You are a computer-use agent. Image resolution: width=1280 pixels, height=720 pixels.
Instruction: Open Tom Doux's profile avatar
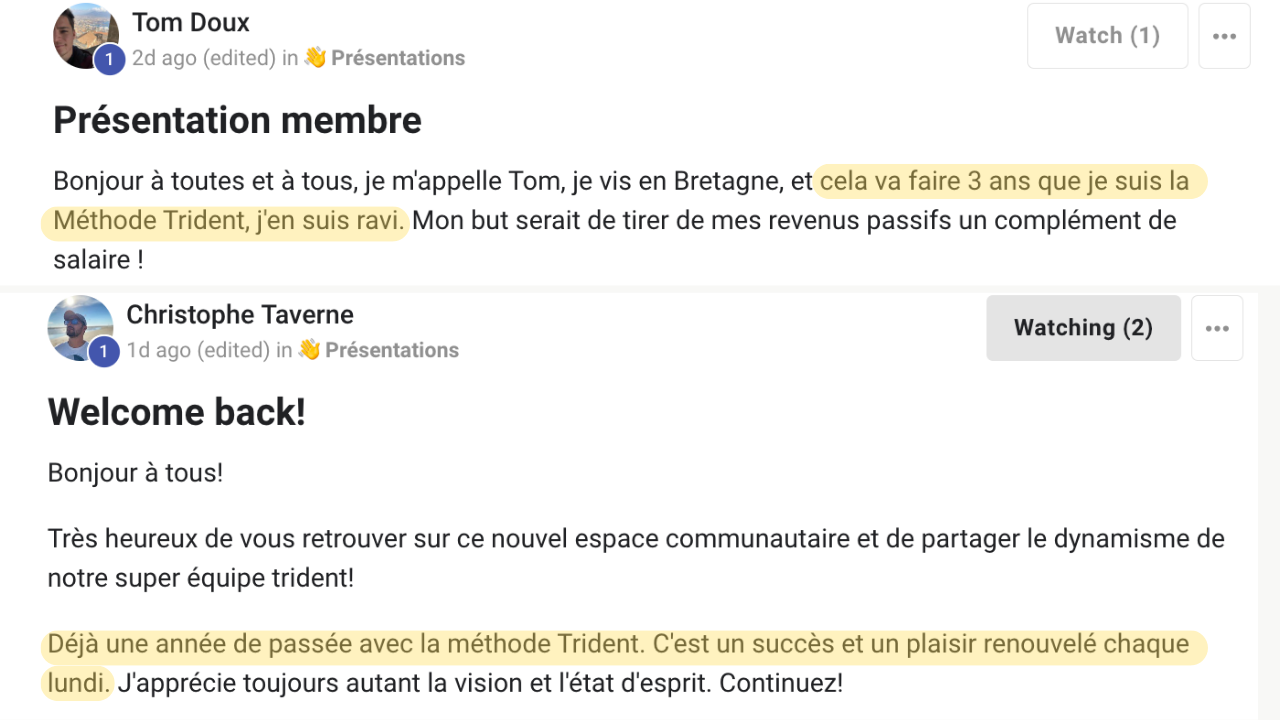point(86,36)
